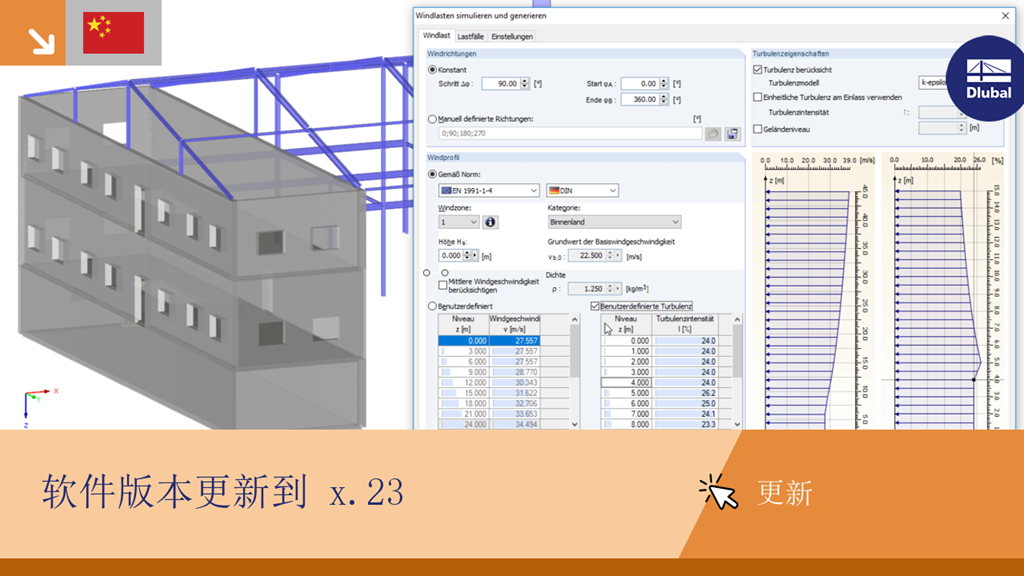Click the Ende φB spinner arrows
Image resolution: width=1024 pixels, height=576 pixels.
click(664, 99)
